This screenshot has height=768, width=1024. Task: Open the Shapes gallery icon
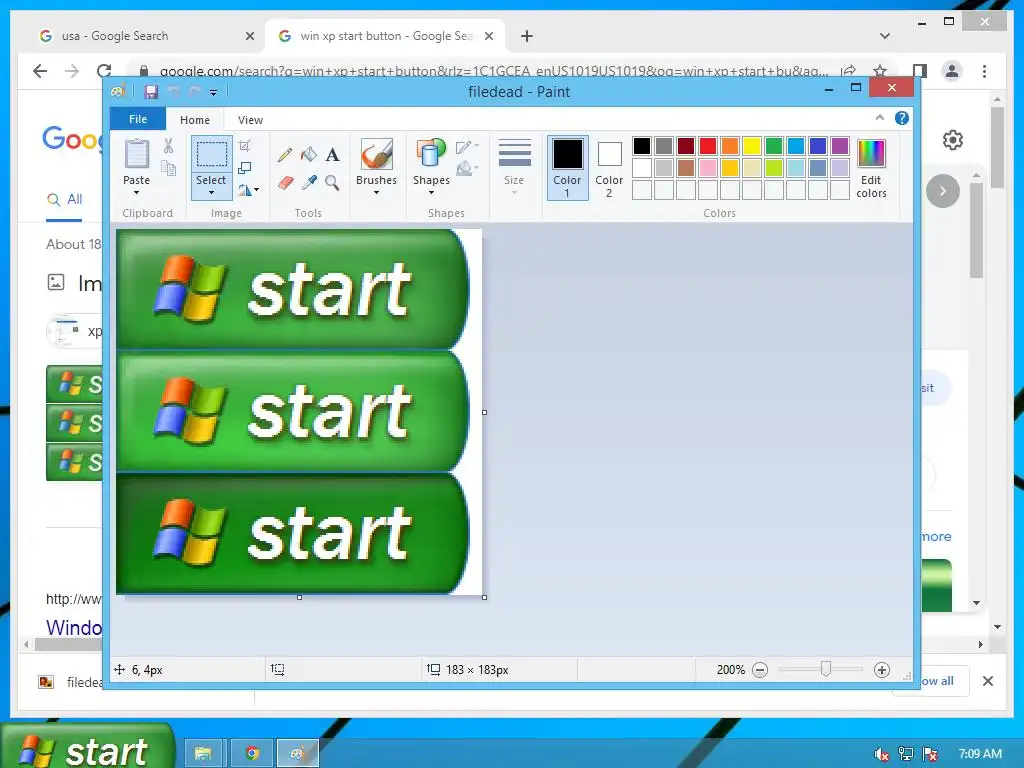(431, 154)
